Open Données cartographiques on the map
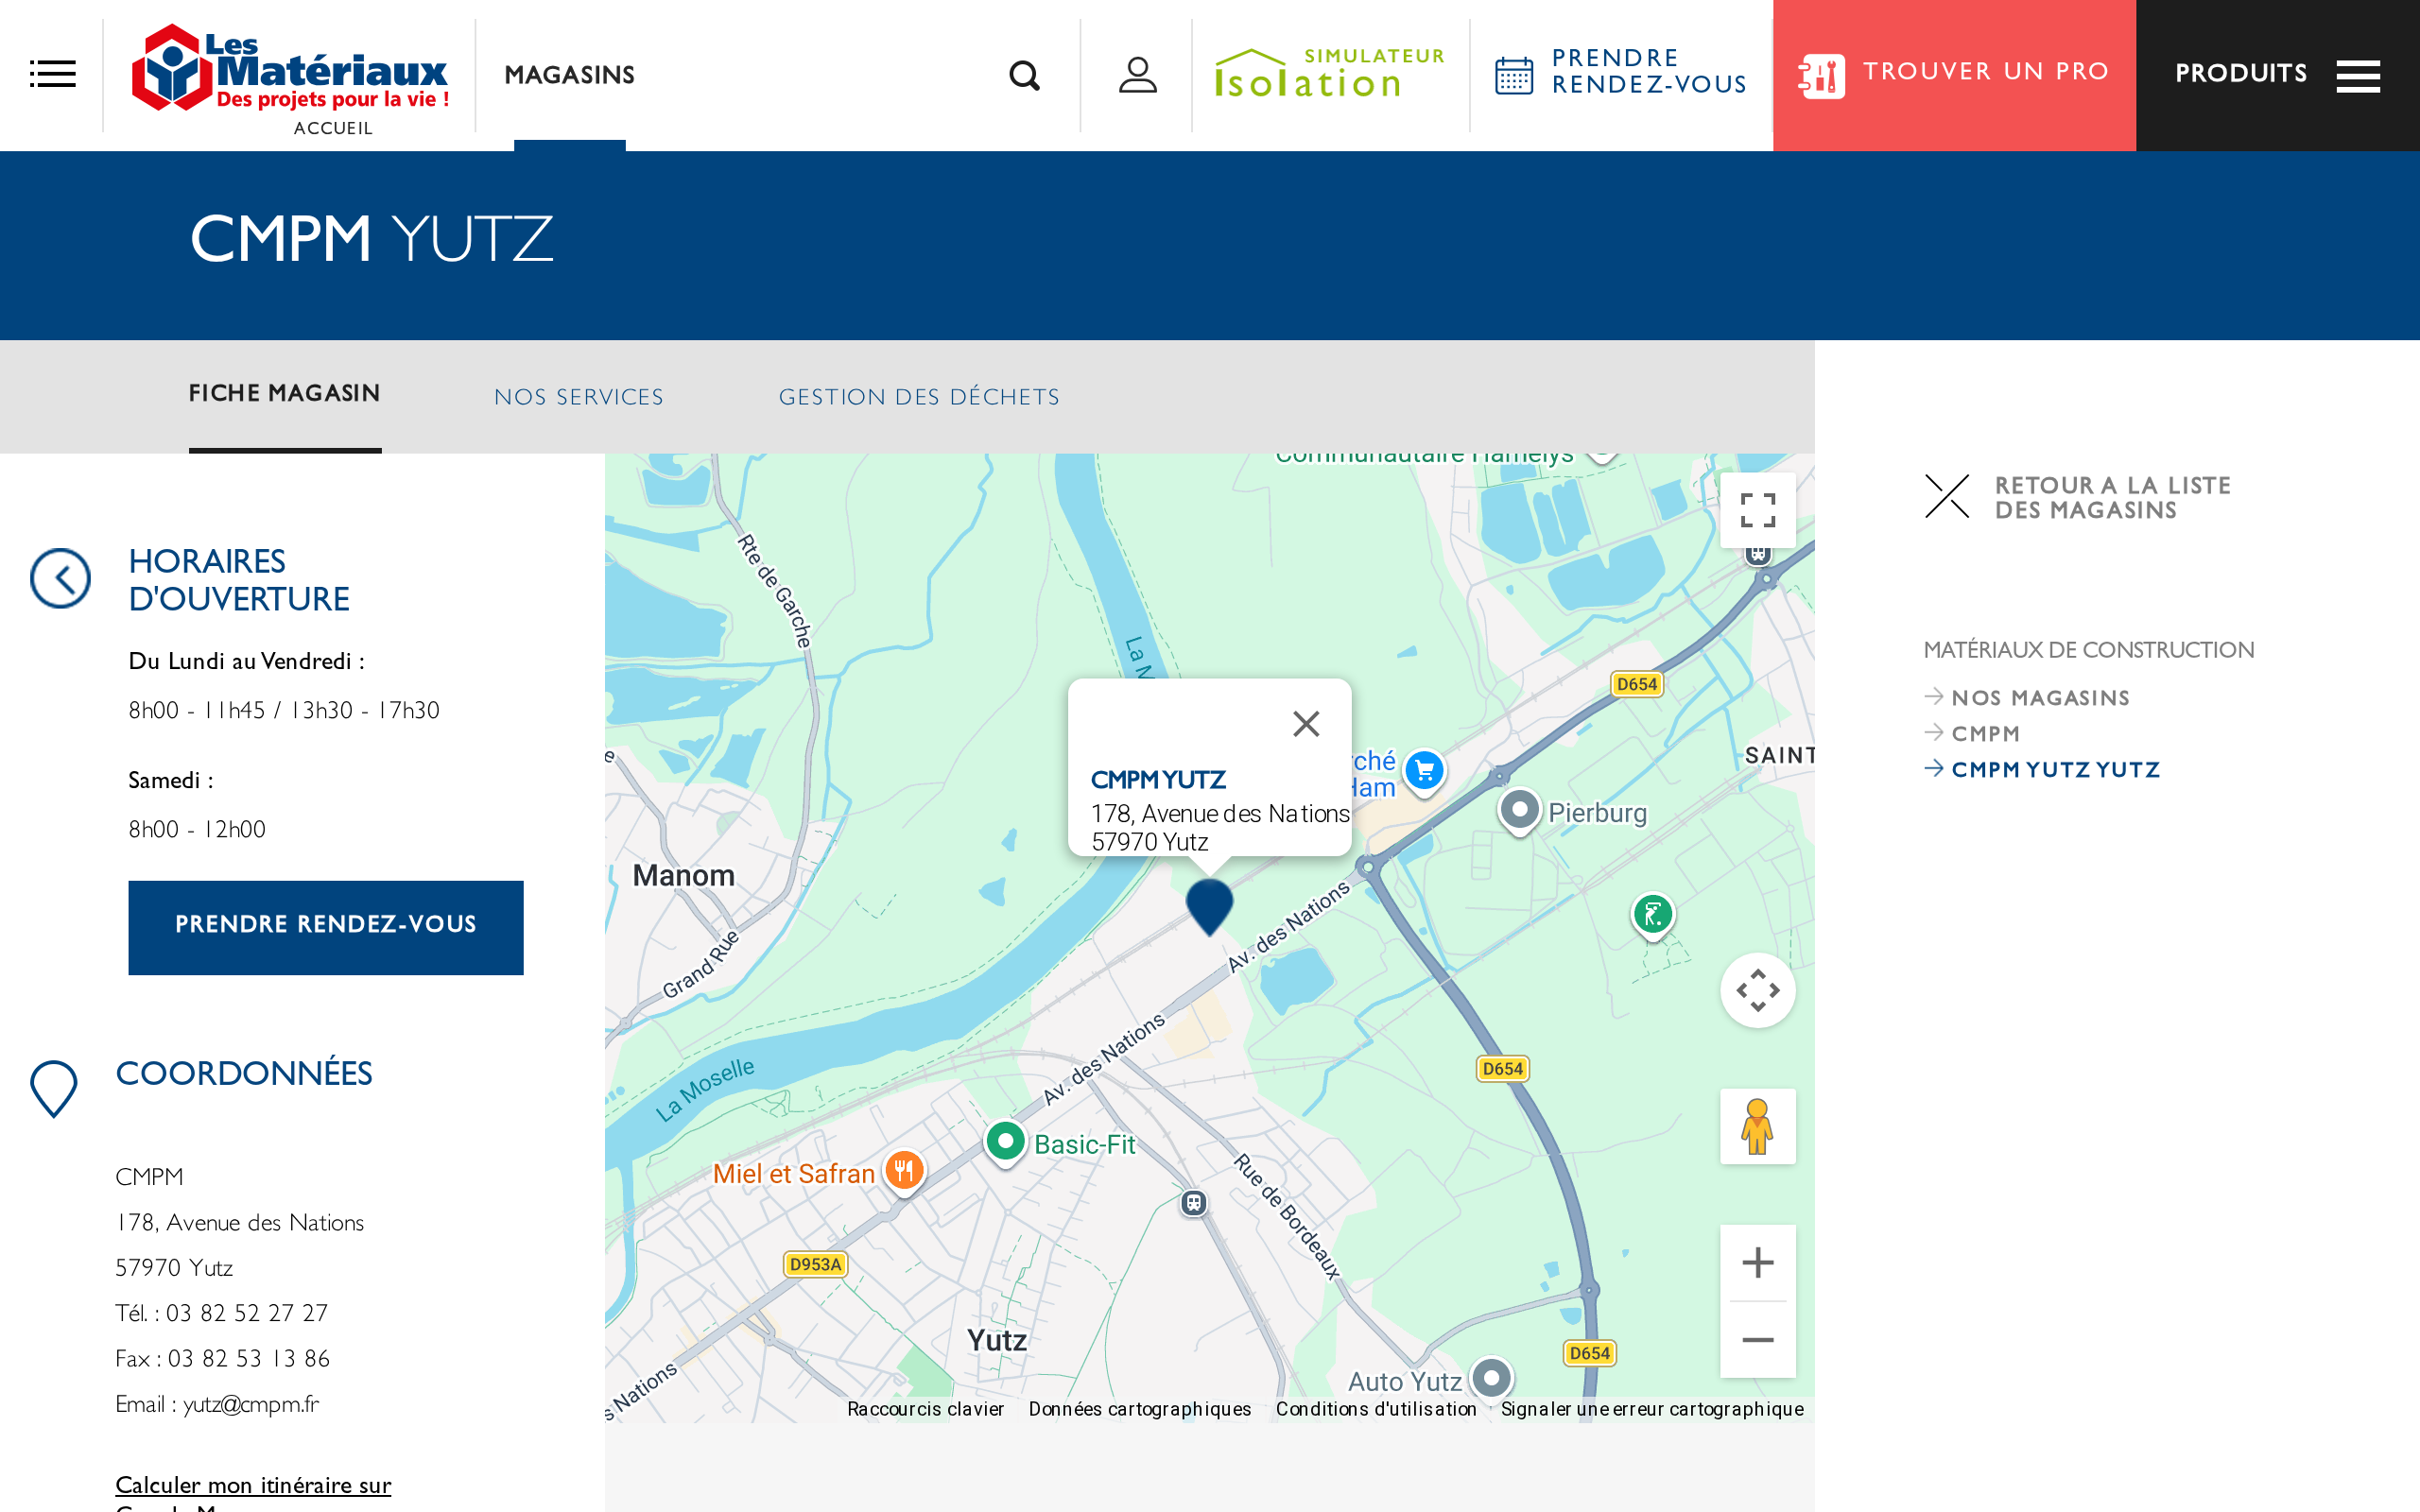 [1139, 1409]
